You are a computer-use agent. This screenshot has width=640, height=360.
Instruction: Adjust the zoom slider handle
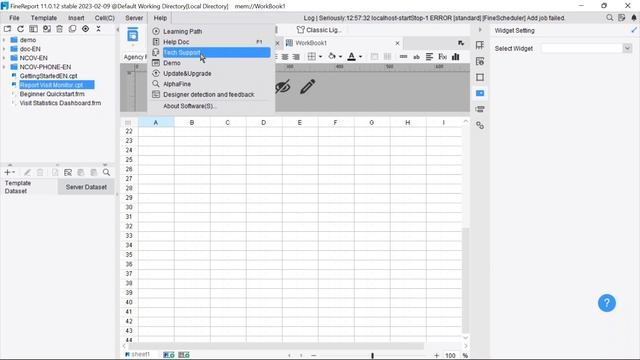point(372,356)
